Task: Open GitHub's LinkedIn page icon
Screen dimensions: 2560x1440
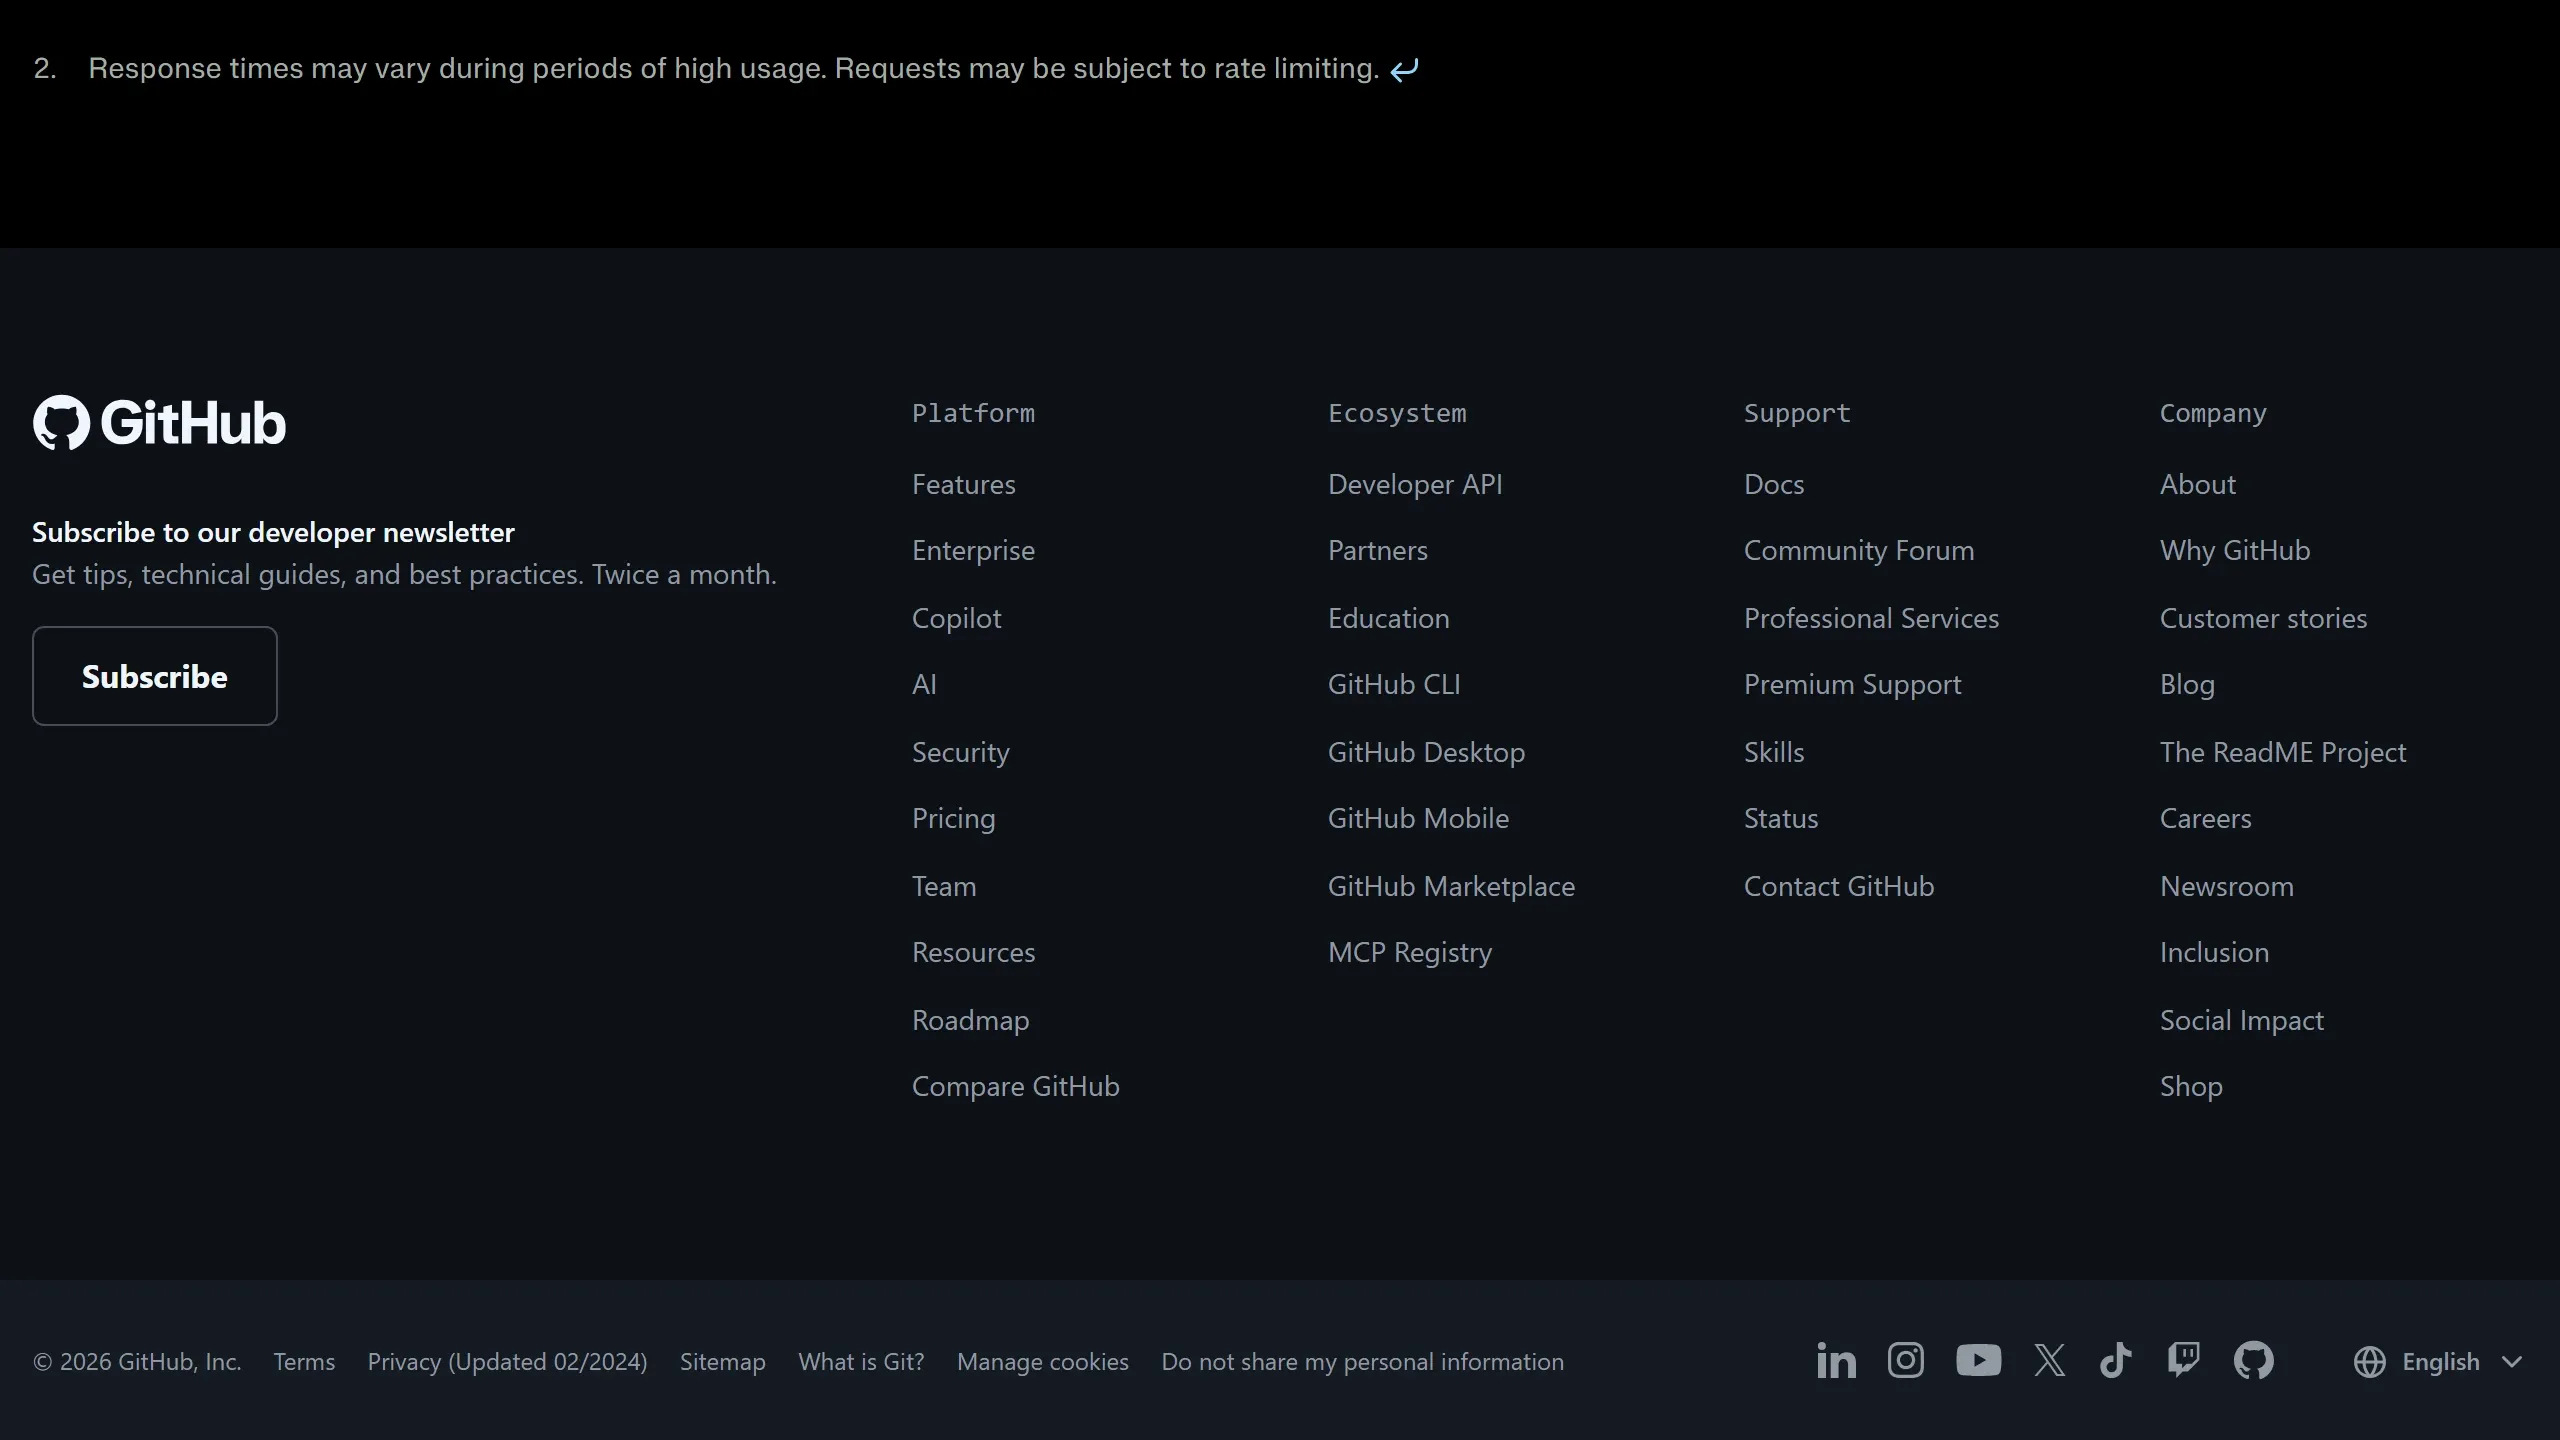Action: tap(1836, 1361)
